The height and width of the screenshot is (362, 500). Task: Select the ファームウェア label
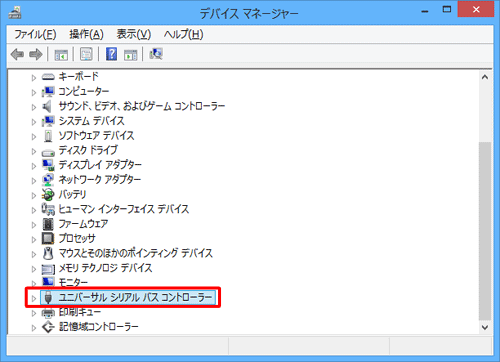(x=83, y=223)
